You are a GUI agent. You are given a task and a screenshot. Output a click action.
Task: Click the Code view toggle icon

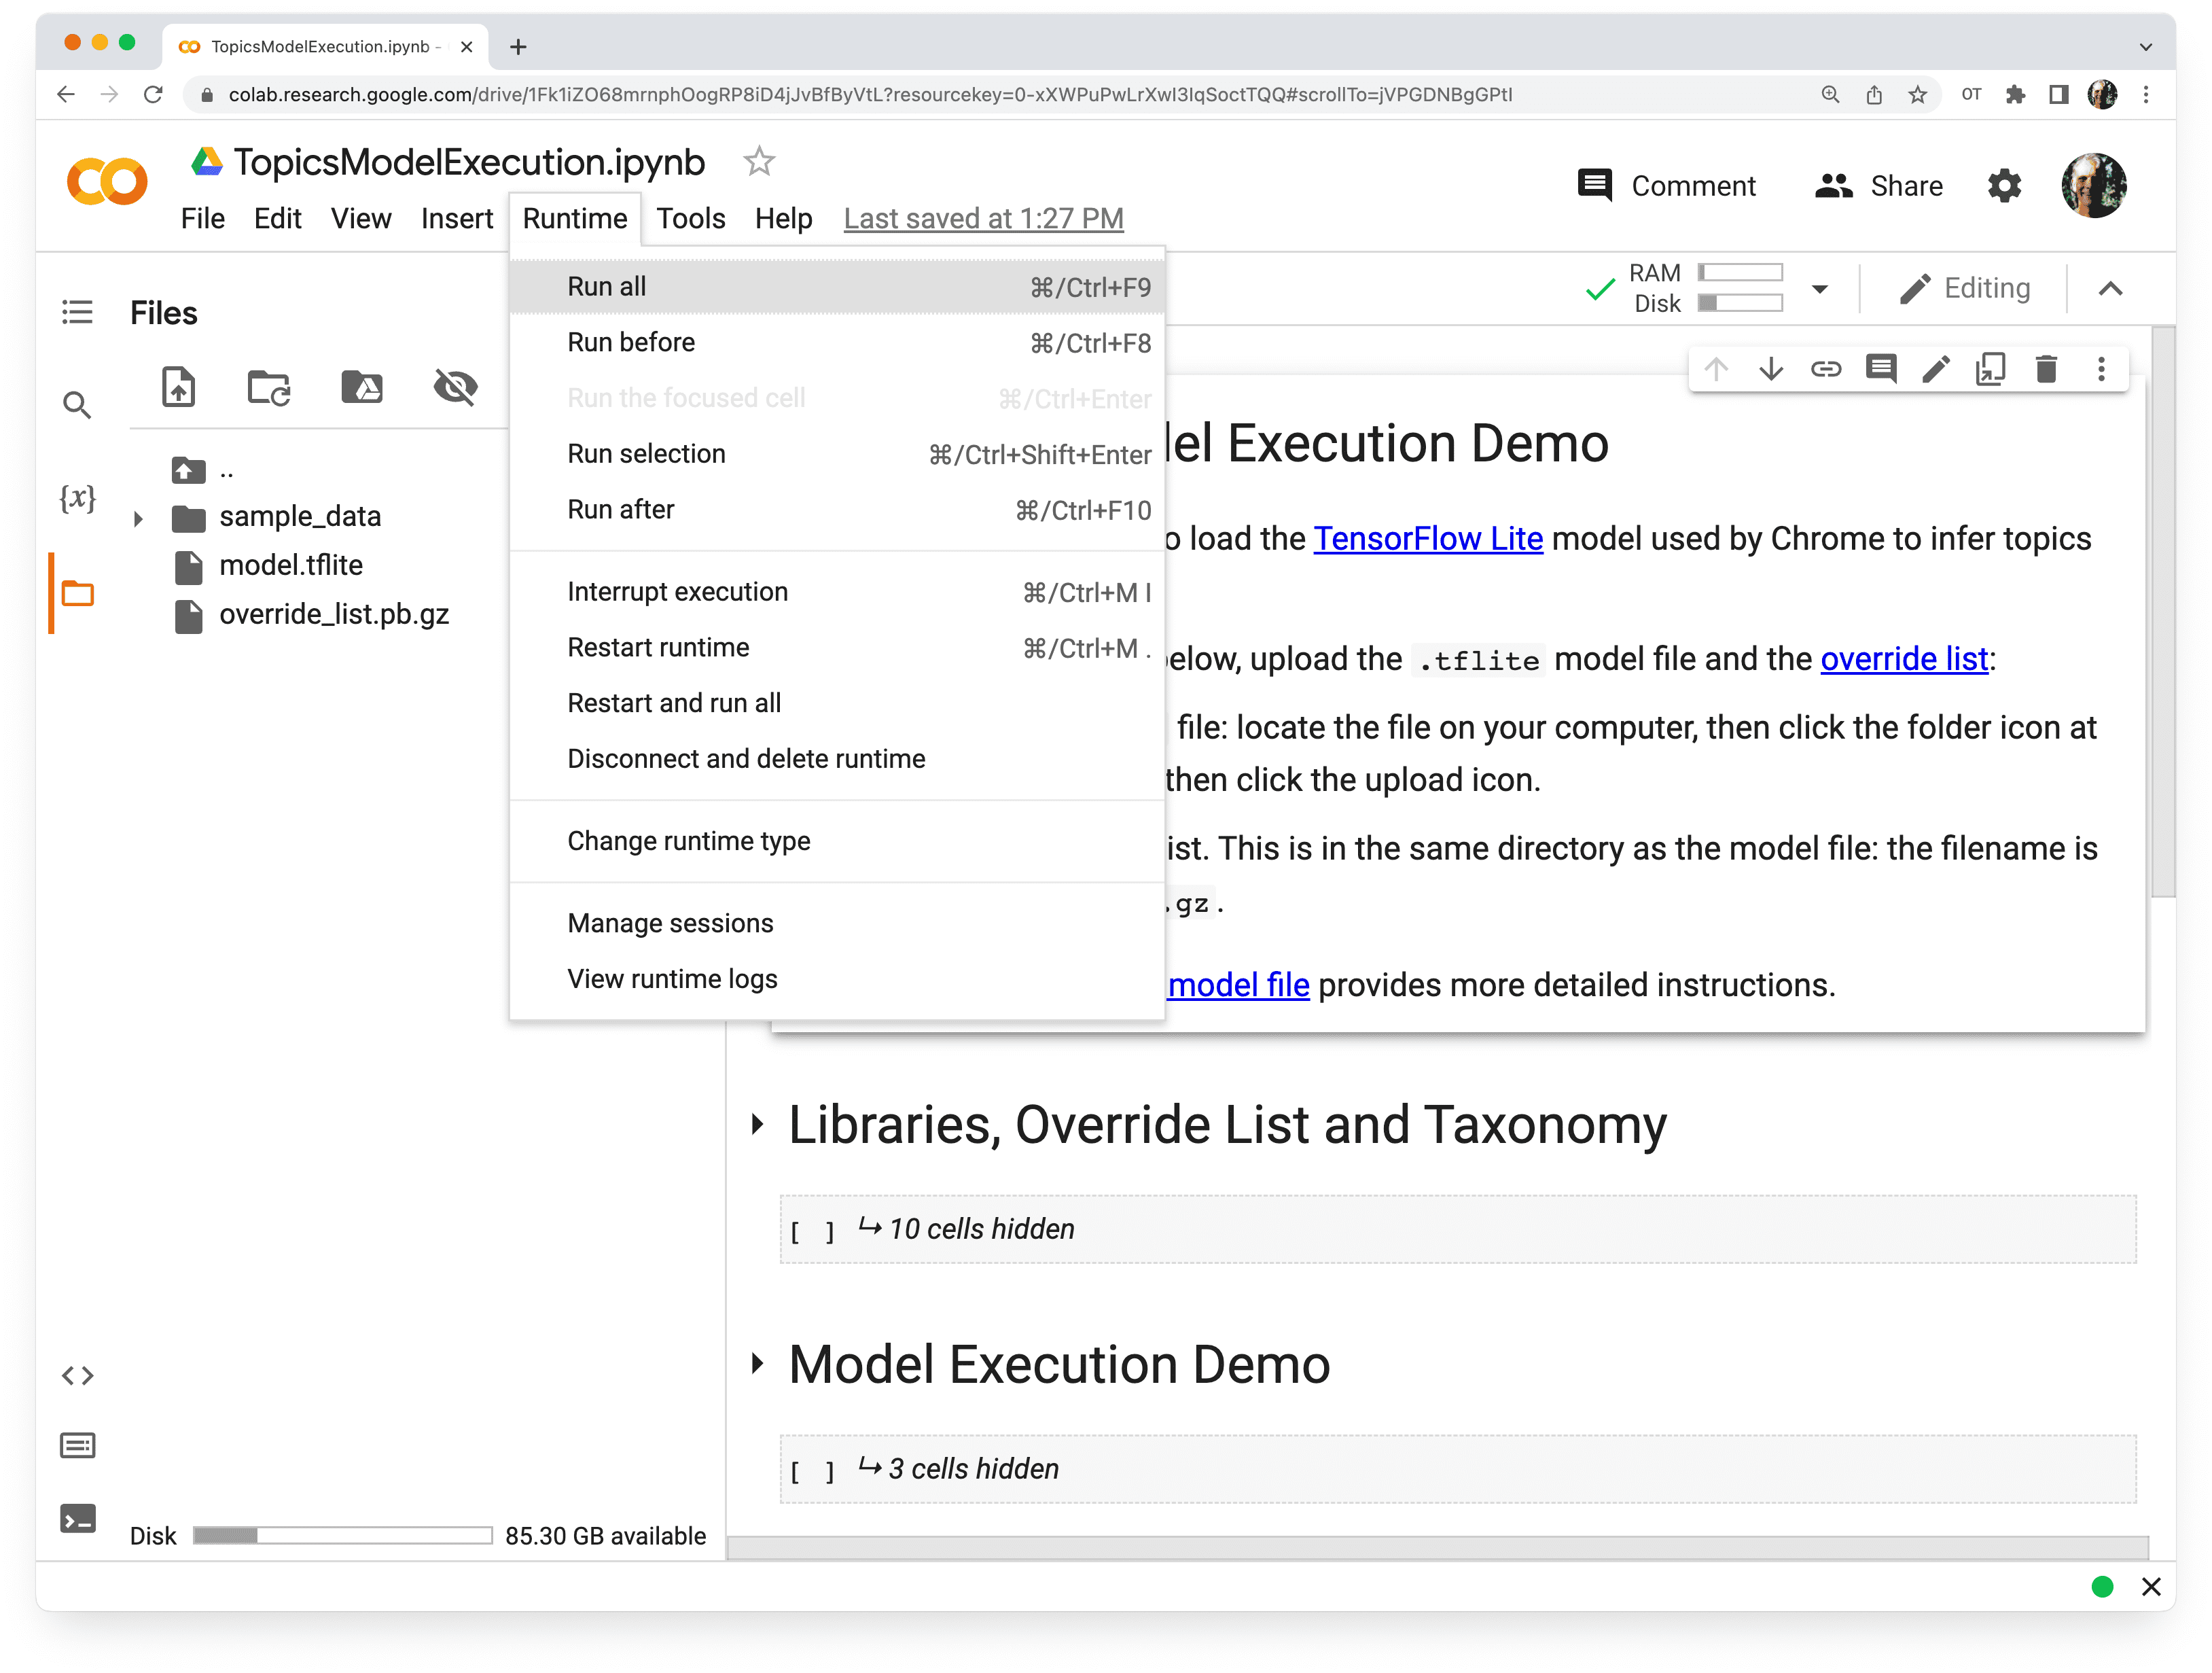(79, 1374)
